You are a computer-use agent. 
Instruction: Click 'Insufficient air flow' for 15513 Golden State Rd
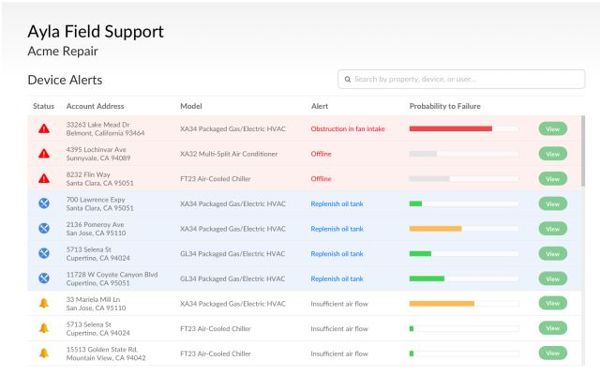click(339, 354)
